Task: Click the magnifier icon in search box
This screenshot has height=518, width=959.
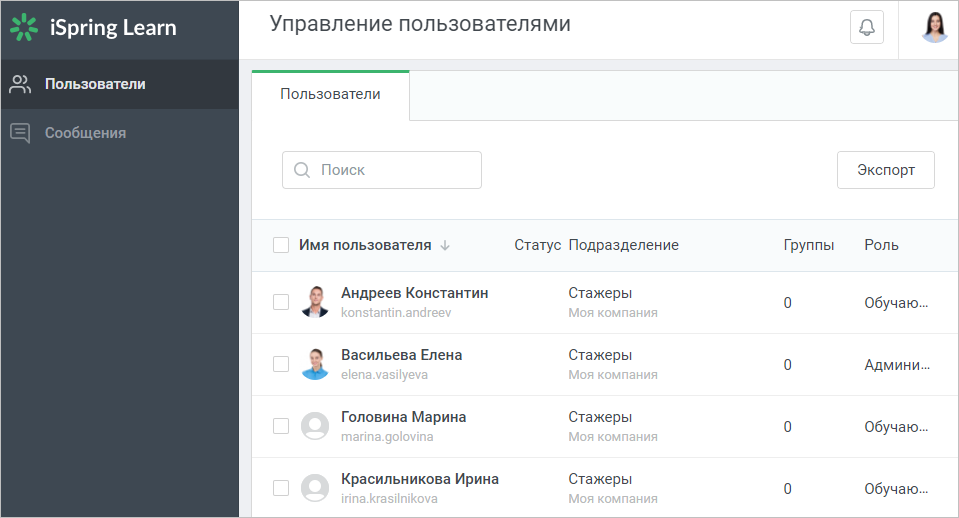Action: click(302, 170)
